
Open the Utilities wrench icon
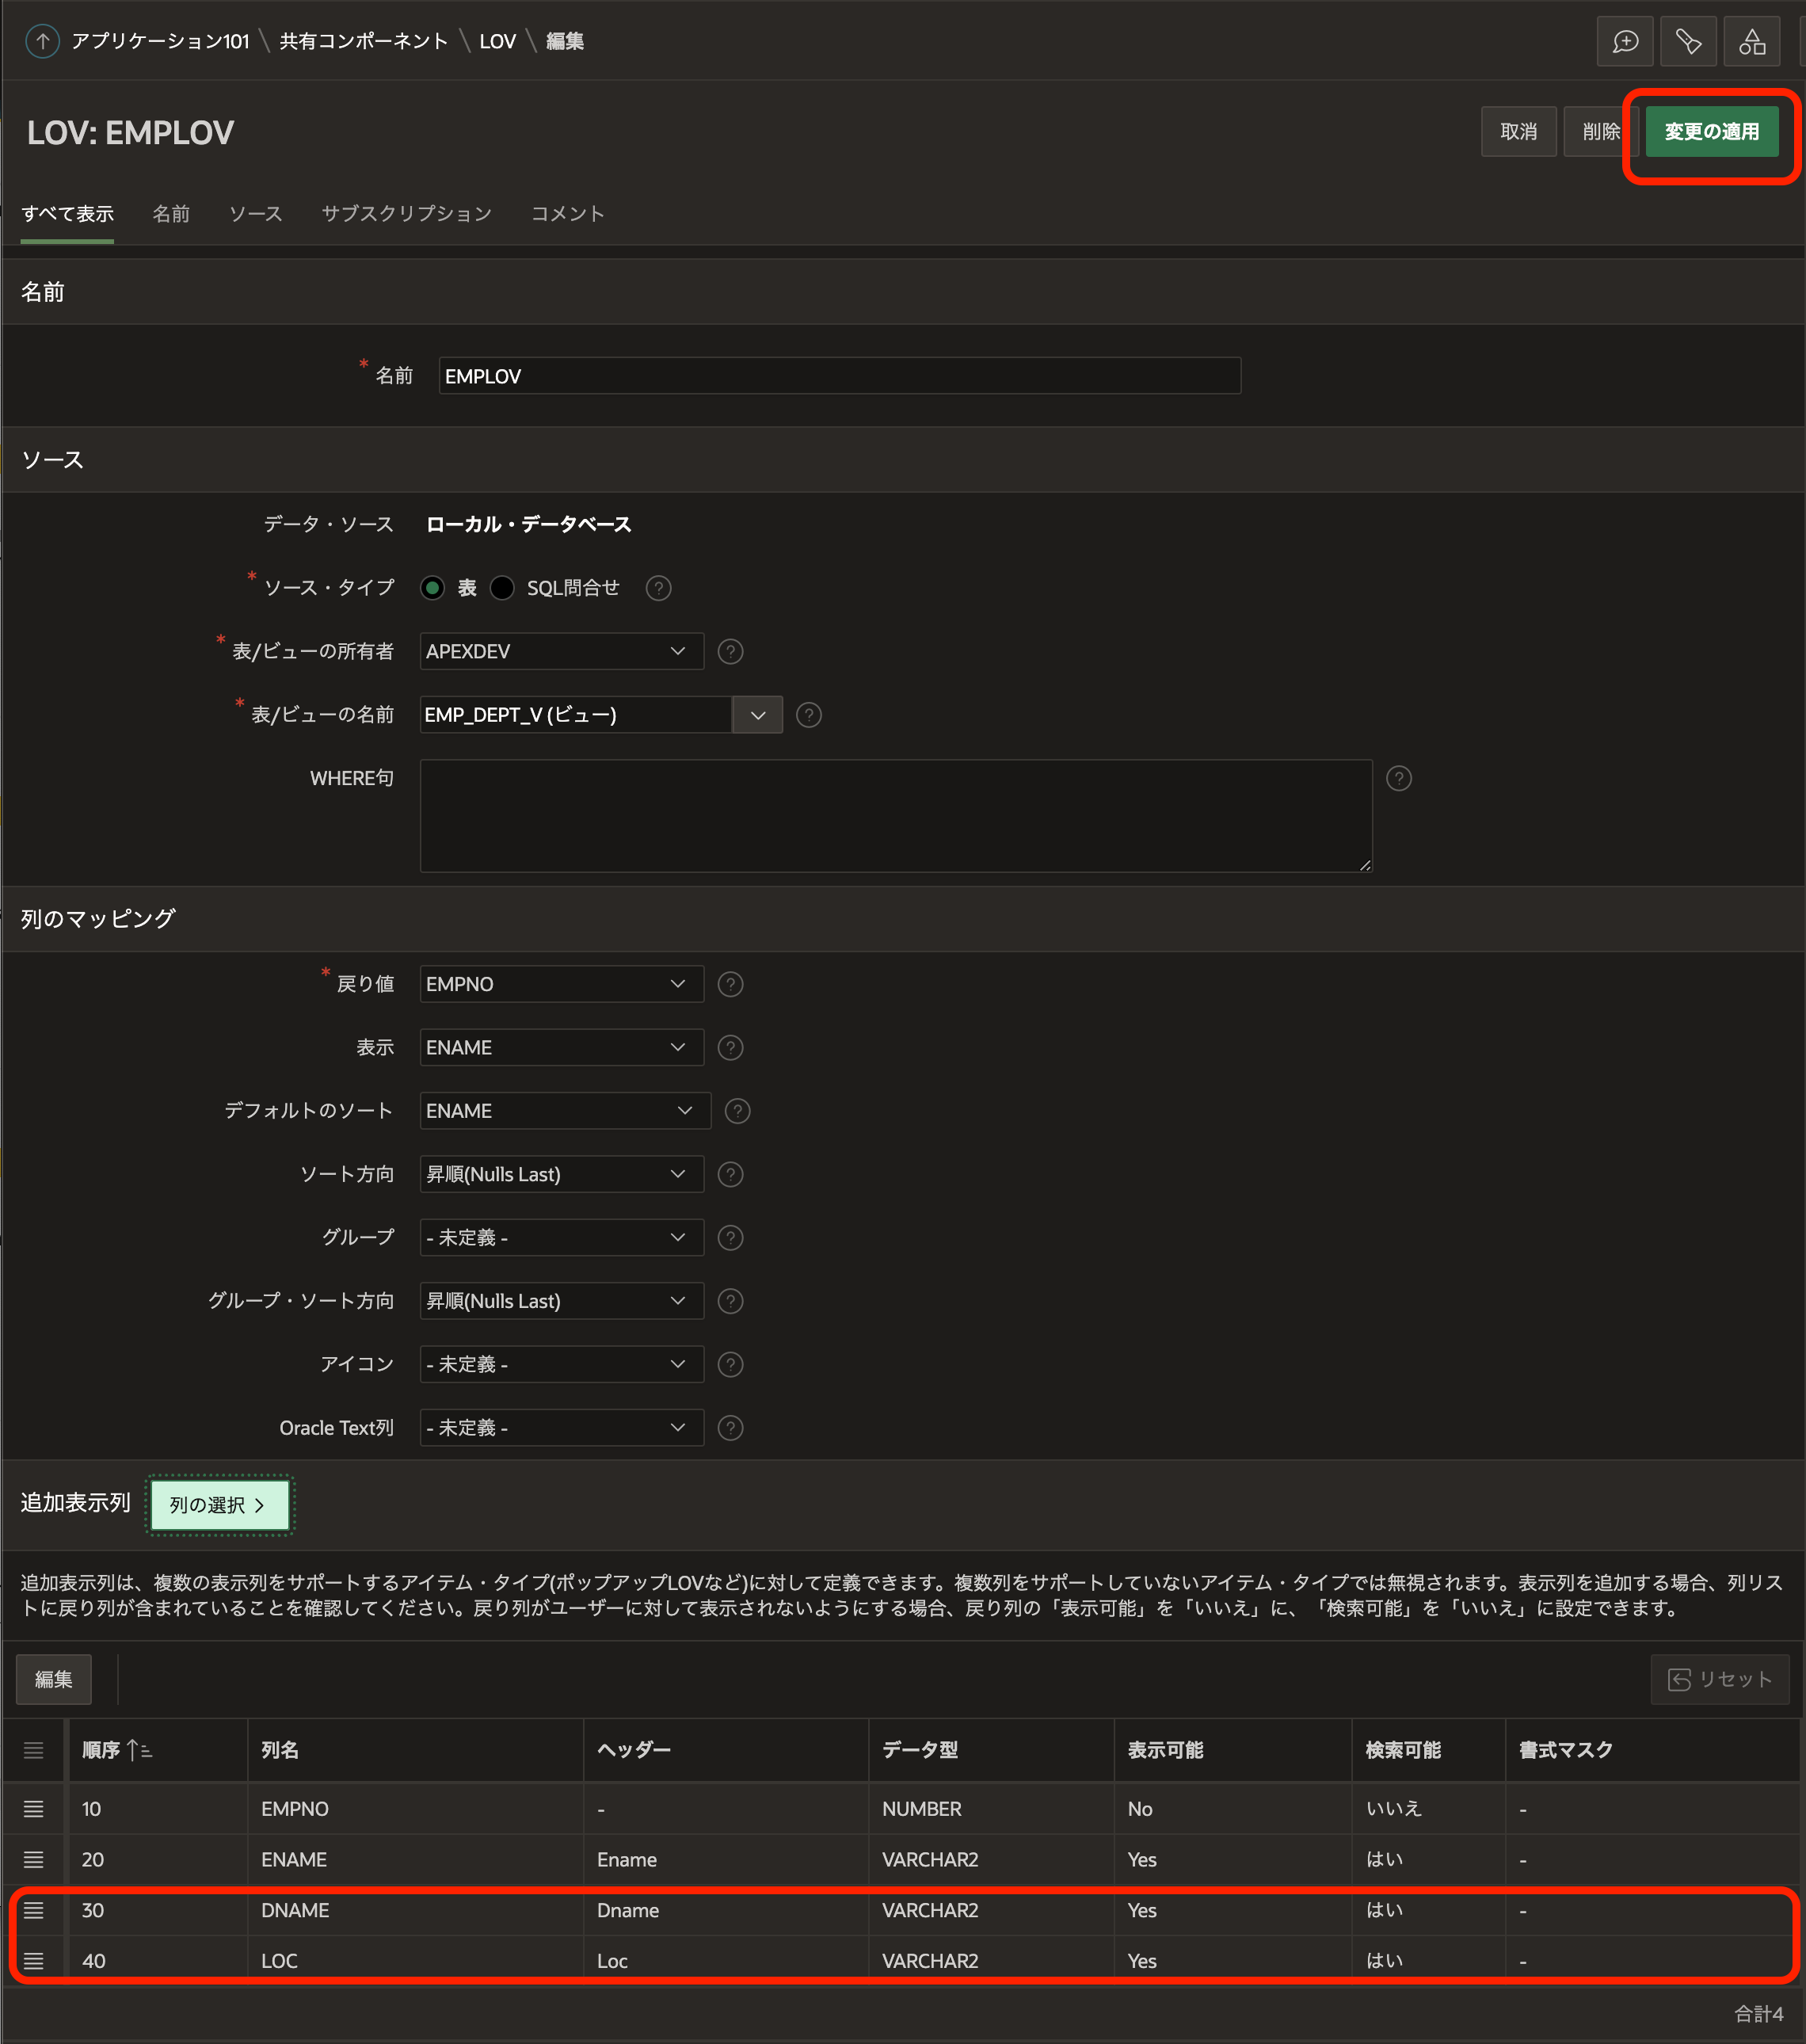1688,41
